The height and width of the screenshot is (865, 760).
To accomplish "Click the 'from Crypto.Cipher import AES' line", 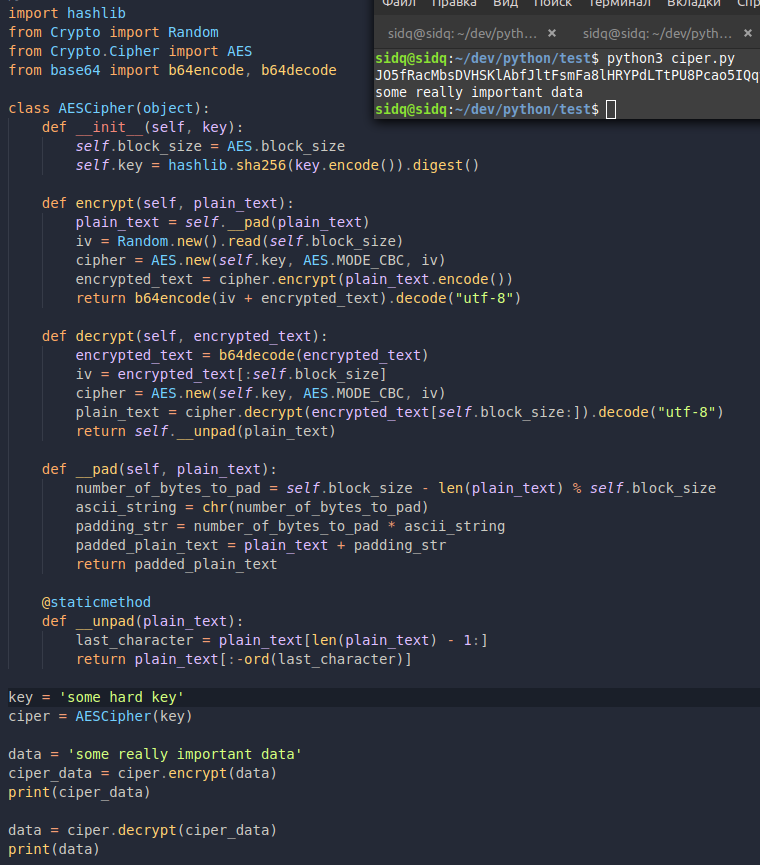I will pos(130,51).
